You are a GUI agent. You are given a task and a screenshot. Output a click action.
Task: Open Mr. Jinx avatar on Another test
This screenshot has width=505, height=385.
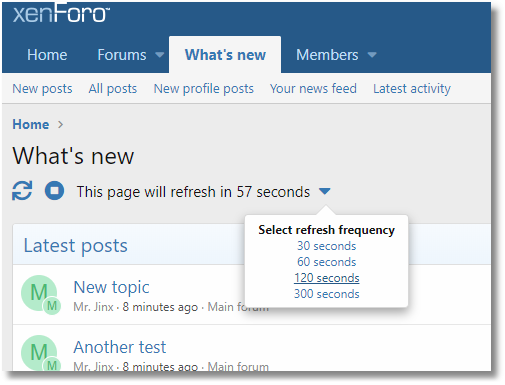click(x=39, y=353)
